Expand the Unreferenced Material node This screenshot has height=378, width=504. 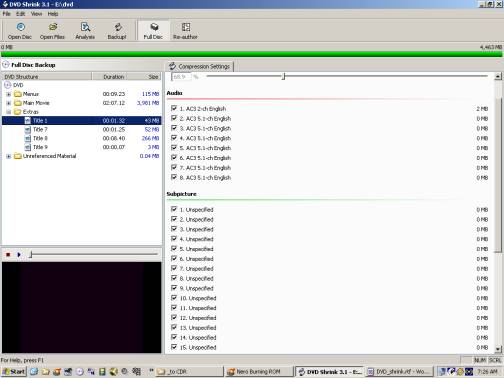tap(9, 156)
